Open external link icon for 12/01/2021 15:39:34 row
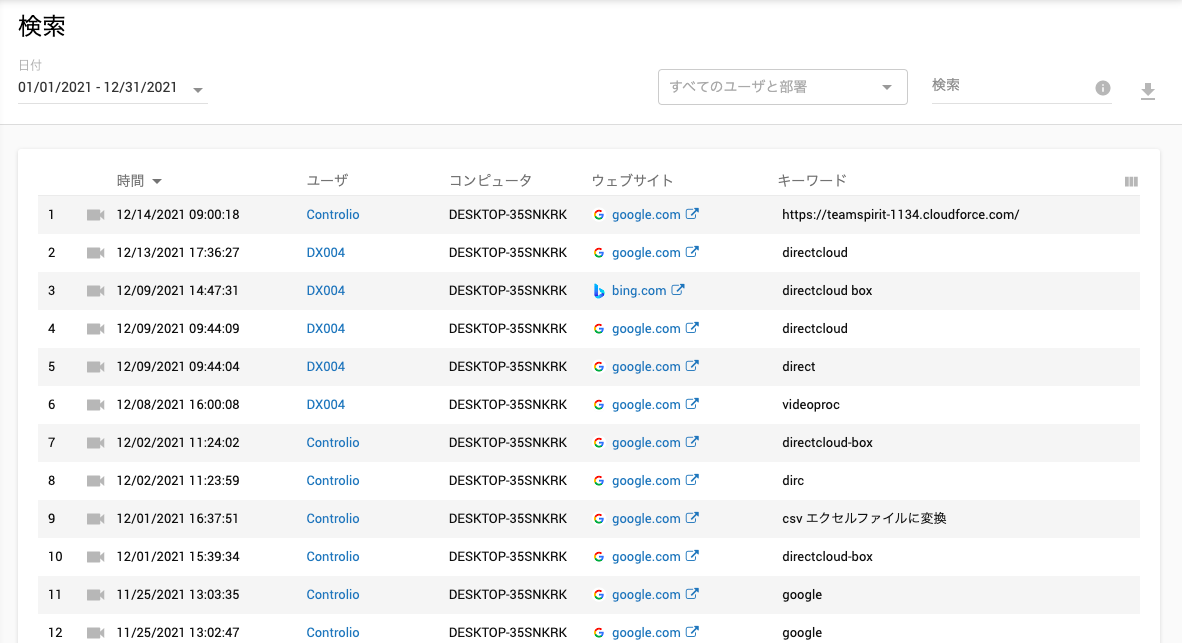The width and height of the screenshot is (1182, 643). pyautogui.click(x=692, y=556)
